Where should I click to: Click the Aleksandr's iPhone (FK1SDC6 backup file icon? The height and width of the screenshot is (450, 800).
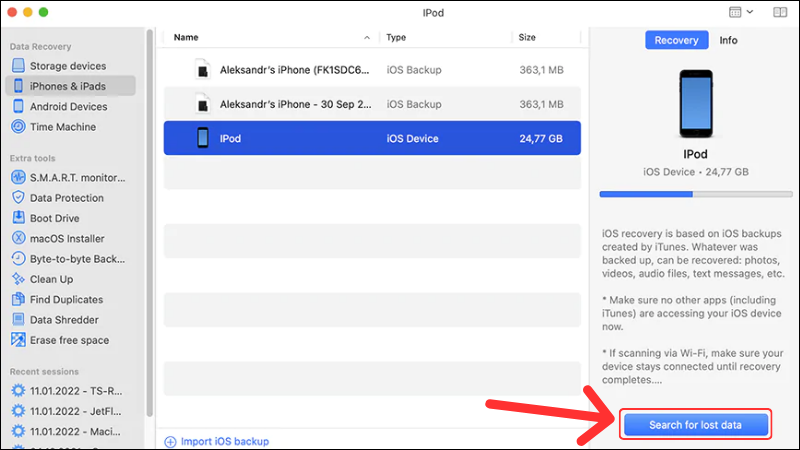pos(203,70)
